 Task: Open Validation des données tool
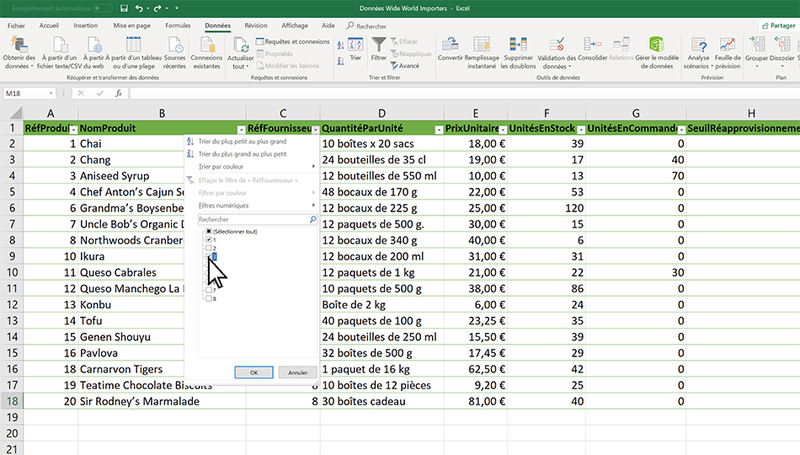coord(557,44)
